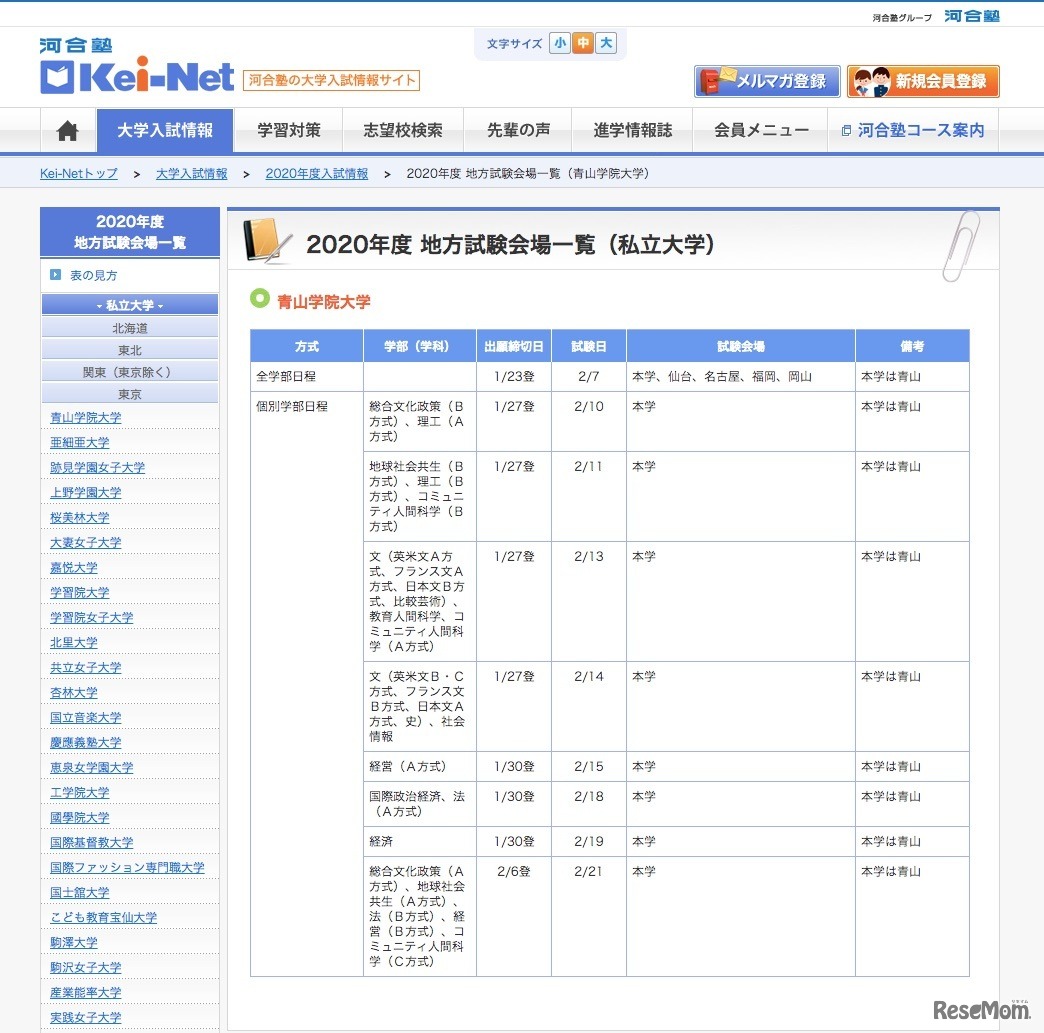Screen dimensions: 1044x1033
Task: Select the 中 font size option
Action: 583,43
